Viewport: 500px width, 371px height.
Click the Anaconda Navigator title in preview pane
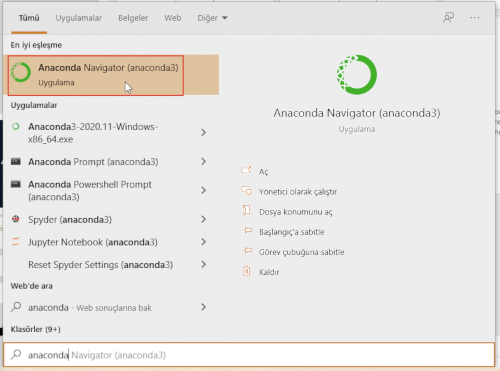357,113
